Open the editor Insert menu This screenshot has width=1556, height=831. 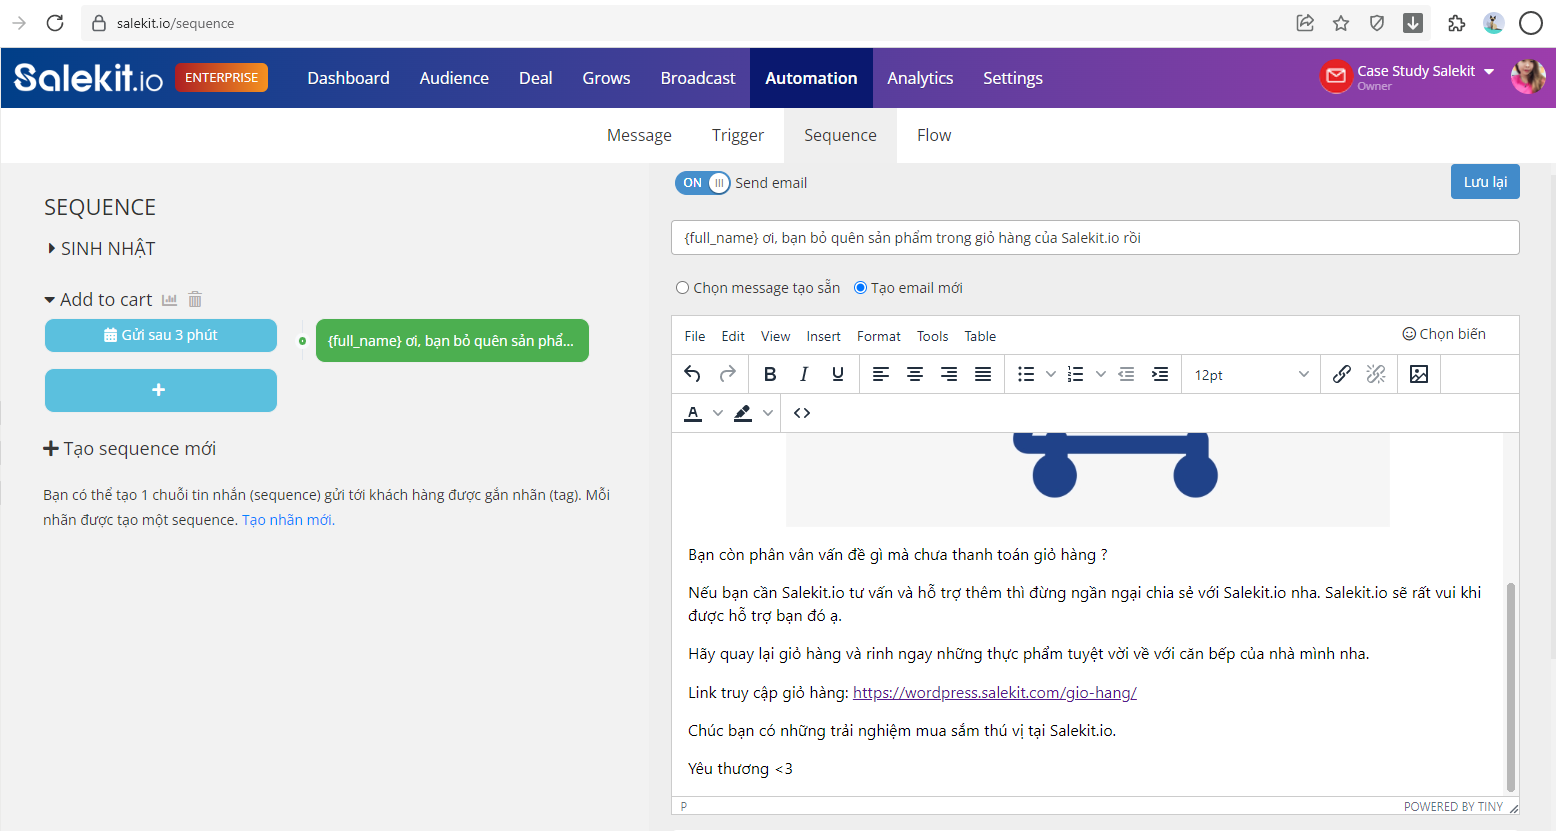coord(823,336)
